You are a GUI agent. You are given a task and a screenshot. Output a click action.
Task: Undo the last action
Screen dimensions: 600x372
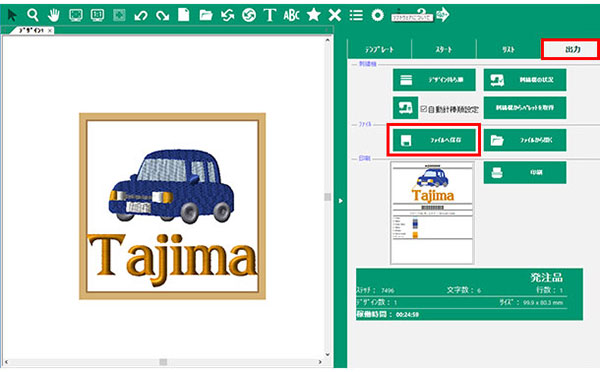[141, 16]
